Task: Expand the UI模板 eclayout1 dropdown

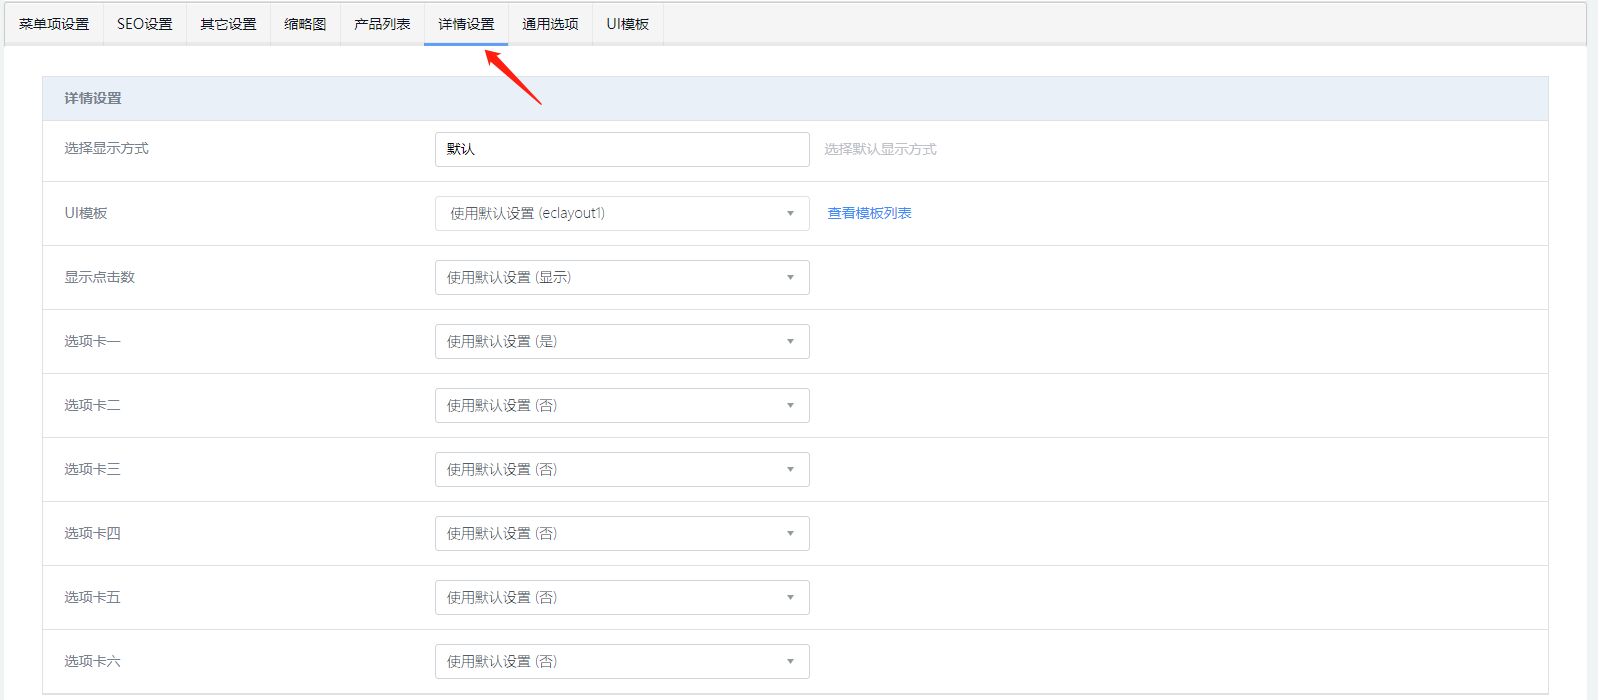Action: (621, 213)
